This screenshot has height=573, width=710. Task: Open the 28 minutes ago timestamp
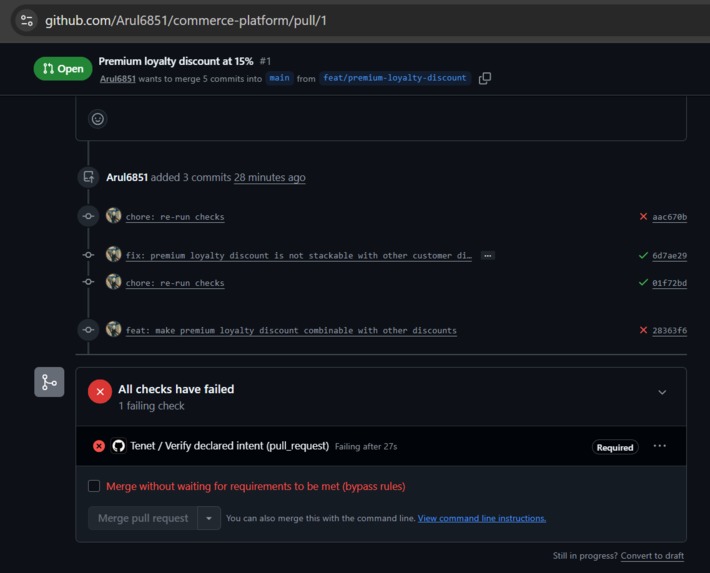pos(269,178)
